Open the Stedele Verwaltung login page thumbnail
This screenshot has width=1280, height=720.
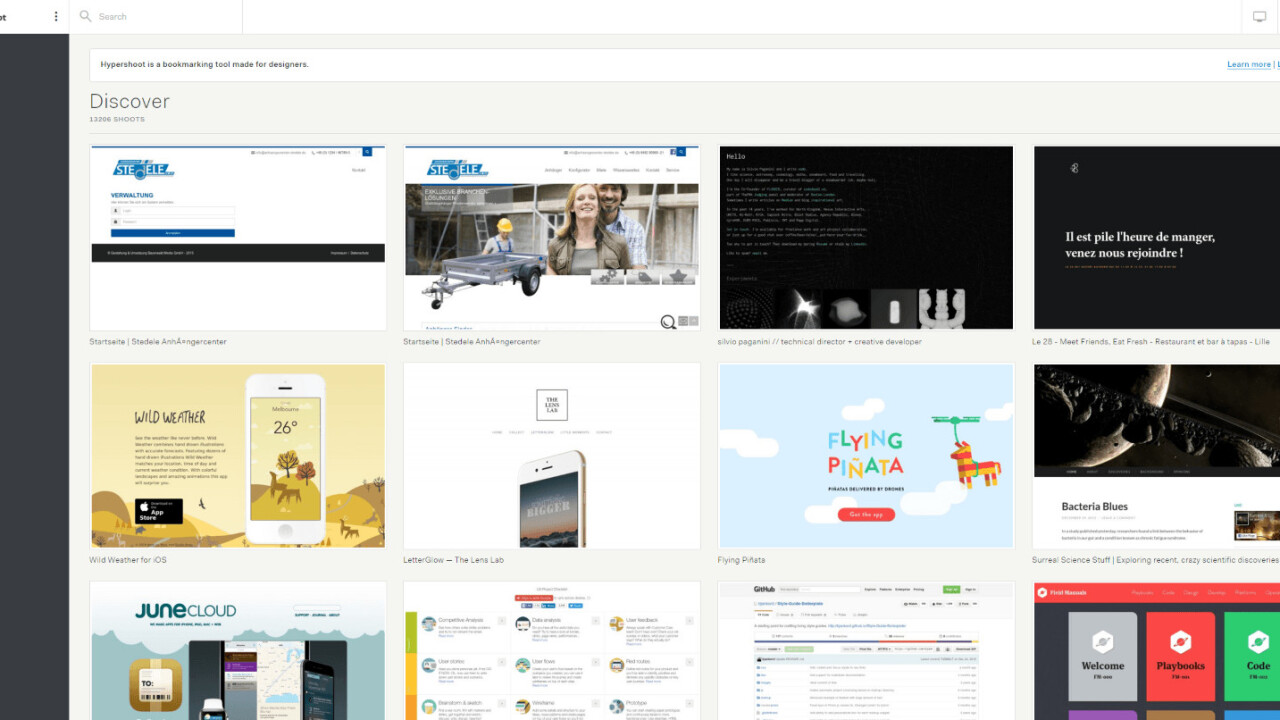coord(238,237)
